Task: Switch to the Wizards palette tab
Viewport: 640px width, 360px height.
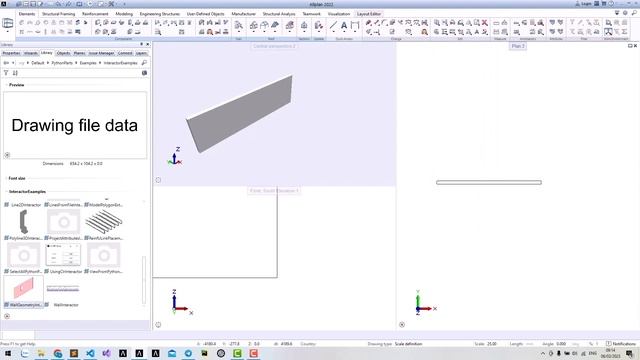Action: (31, 53)
